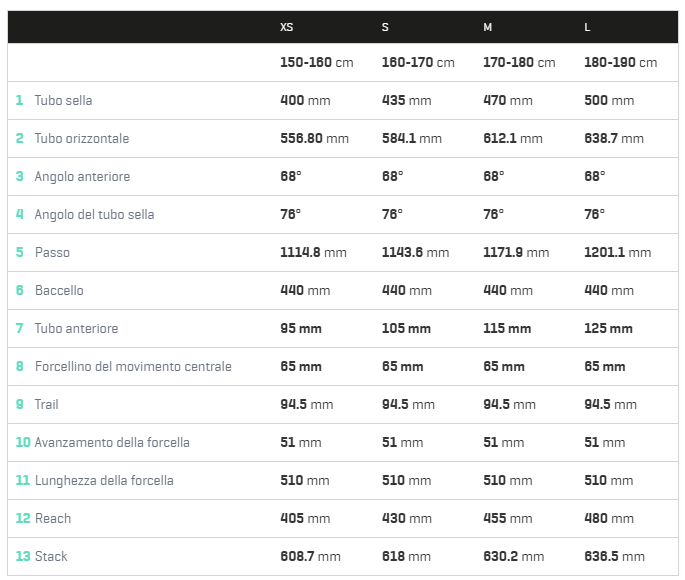This screenshot has width=685, height=580.
Task: Click Avanzamento della forcella label
Action: click(112, 443)
